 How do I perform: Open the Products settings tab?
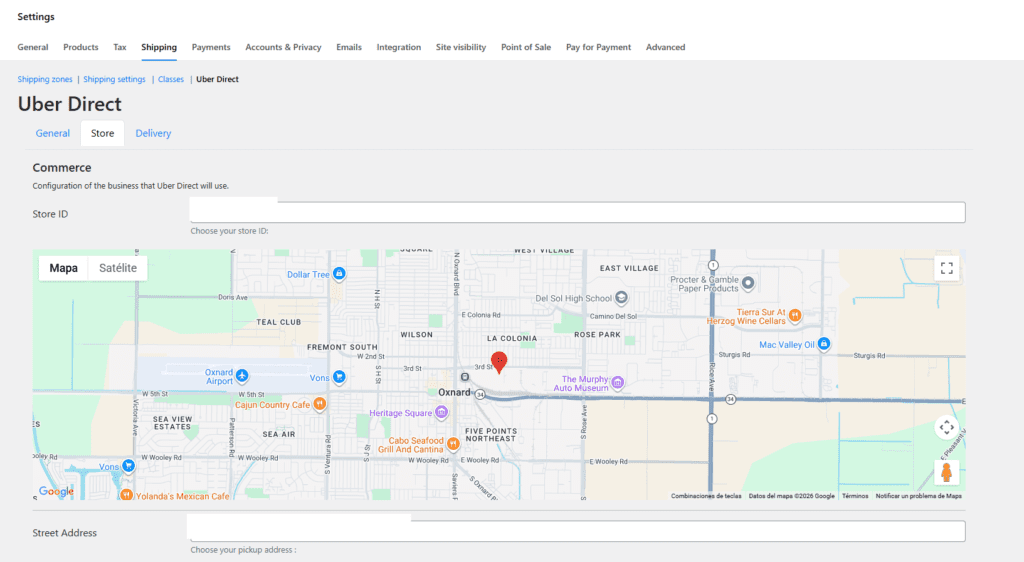80,47
